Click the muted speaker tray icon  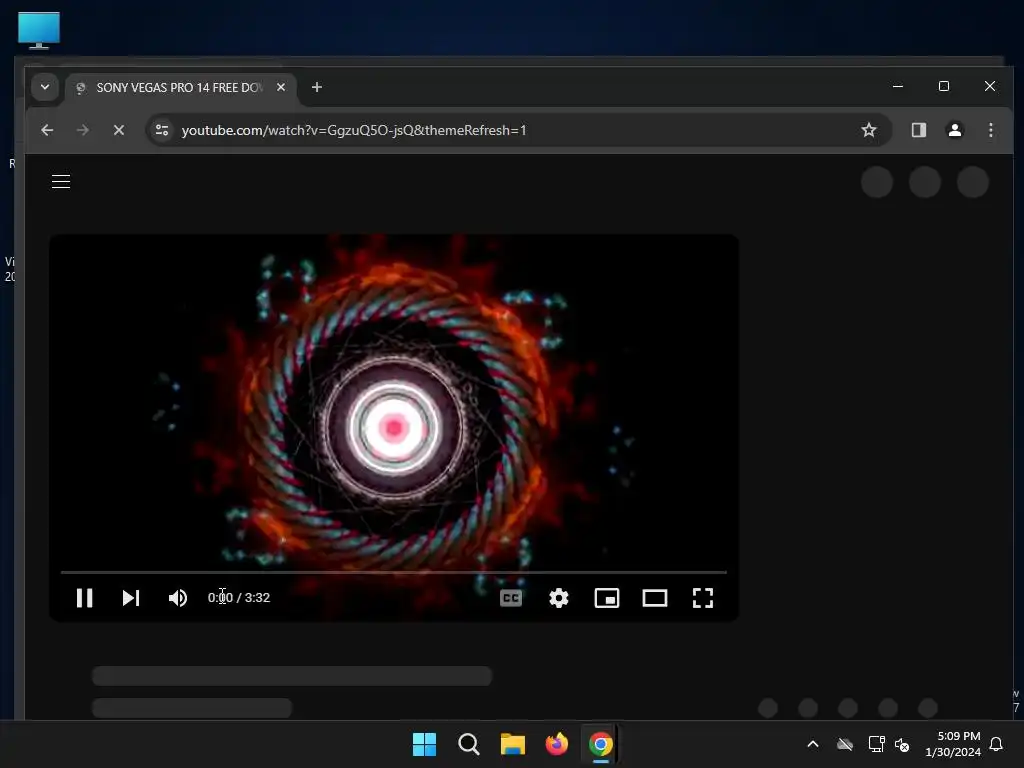tap(902, 744)
